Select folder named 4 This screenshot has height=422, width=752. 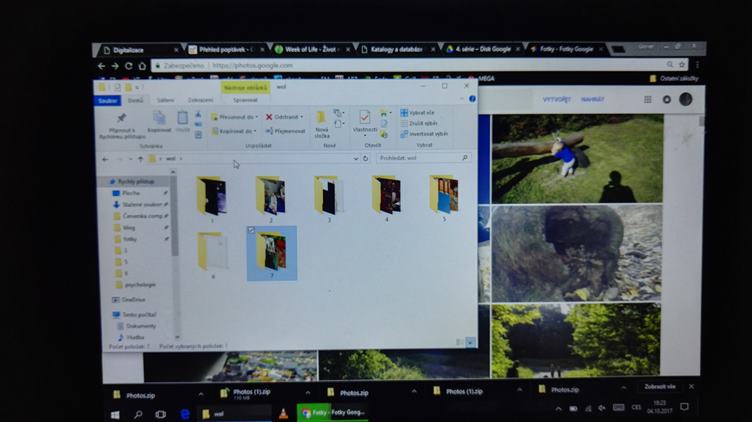click(x=387, y=198)
